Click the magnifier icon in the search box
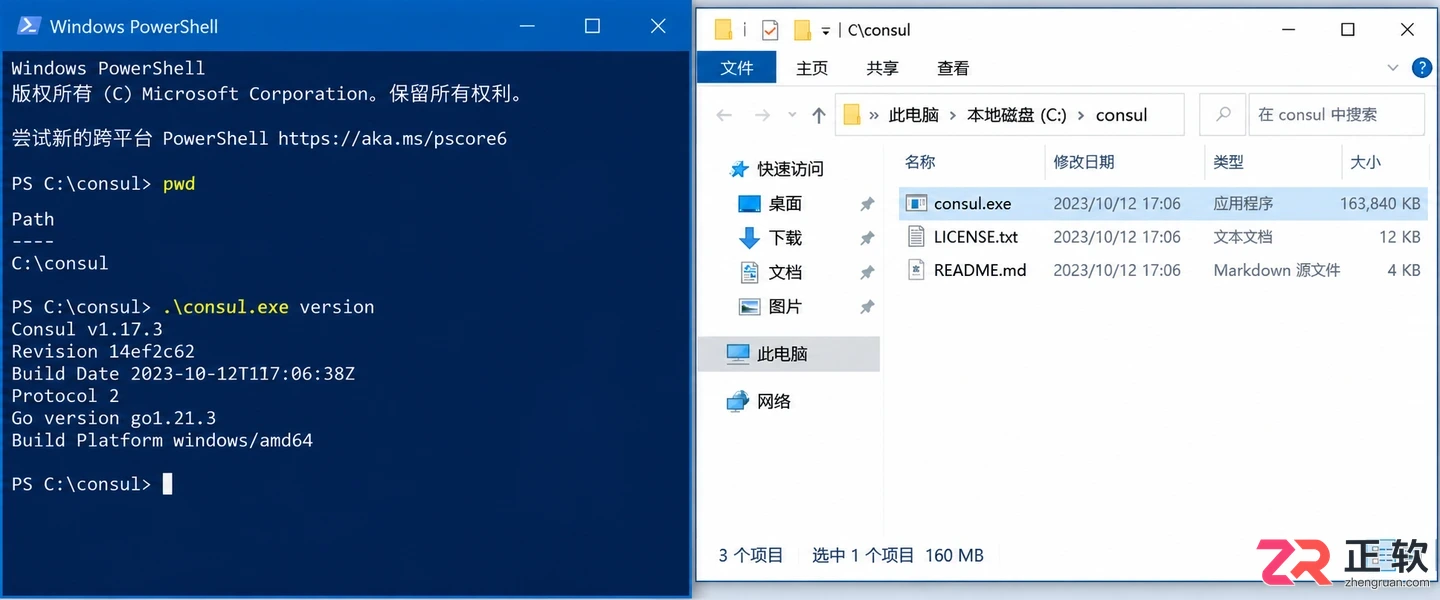 [x=1223, y=115]
